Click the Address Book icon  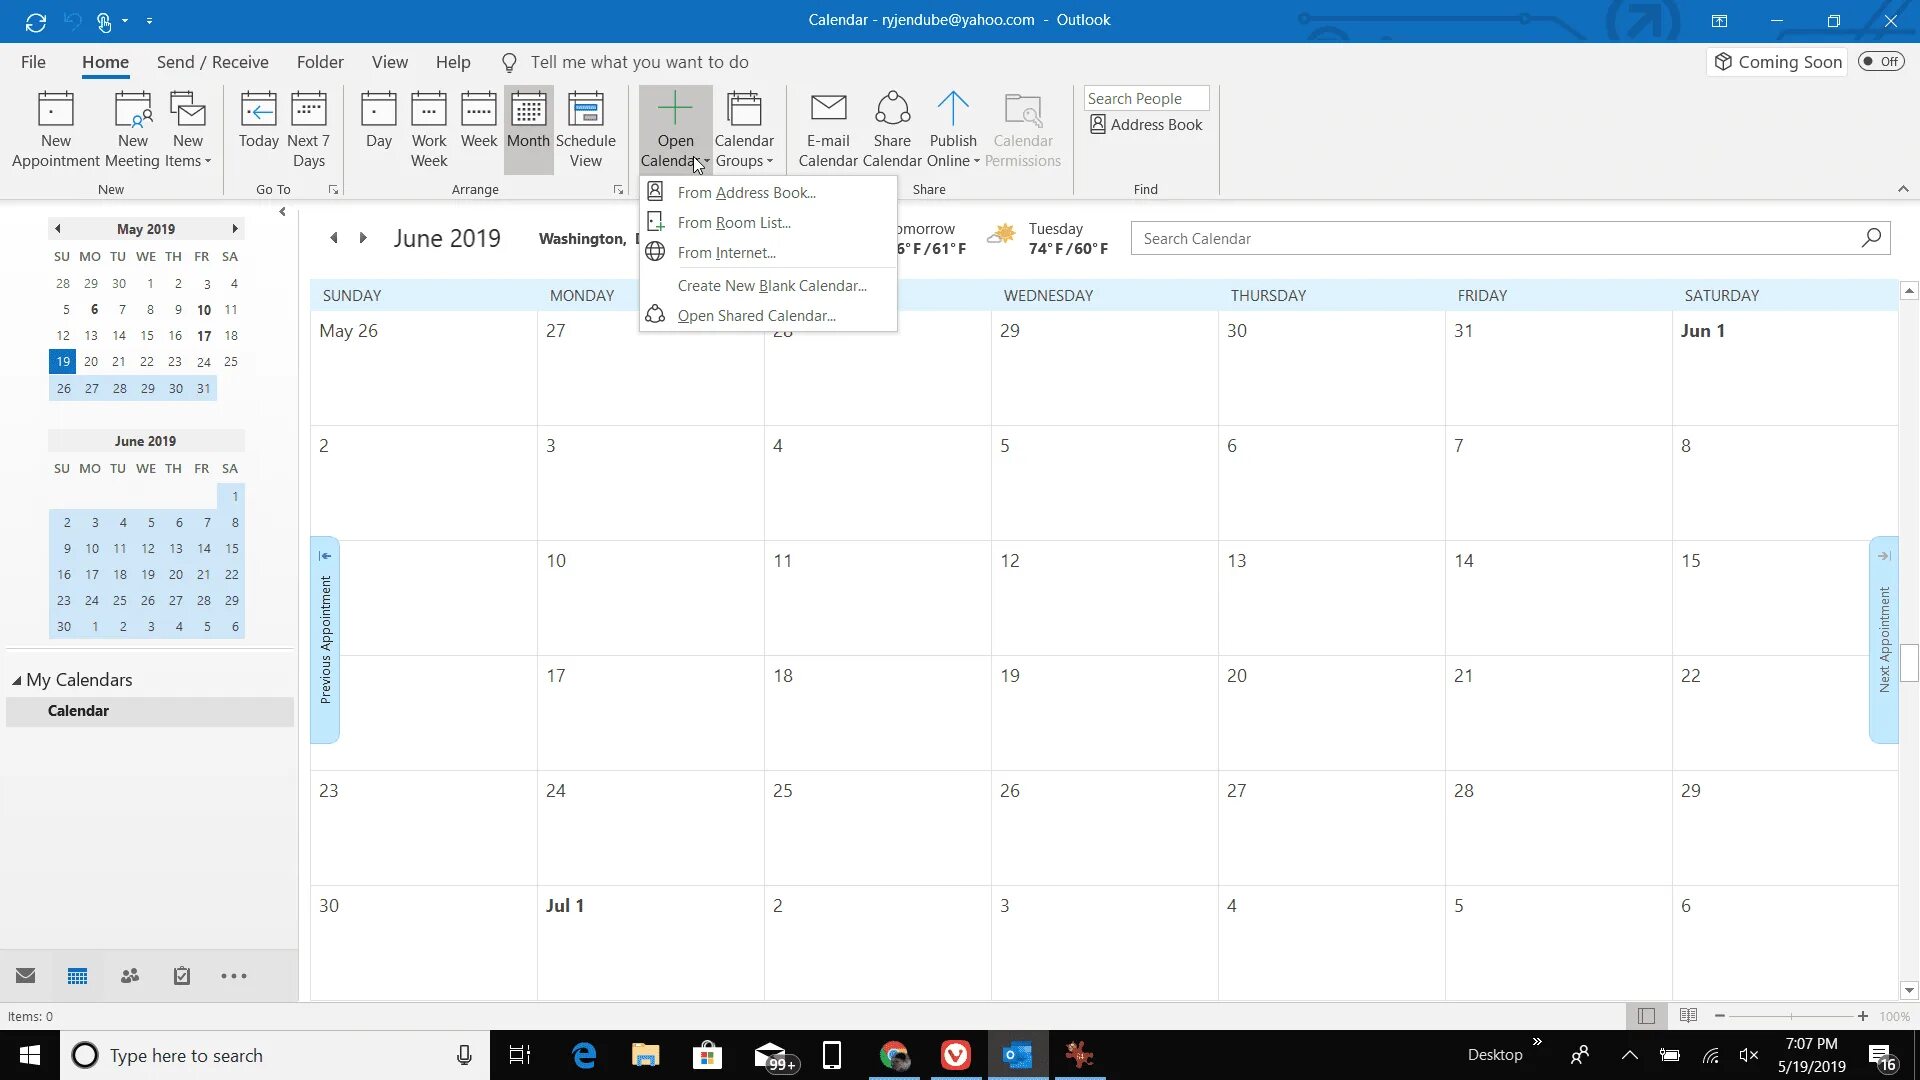(x=1098, y=124)
